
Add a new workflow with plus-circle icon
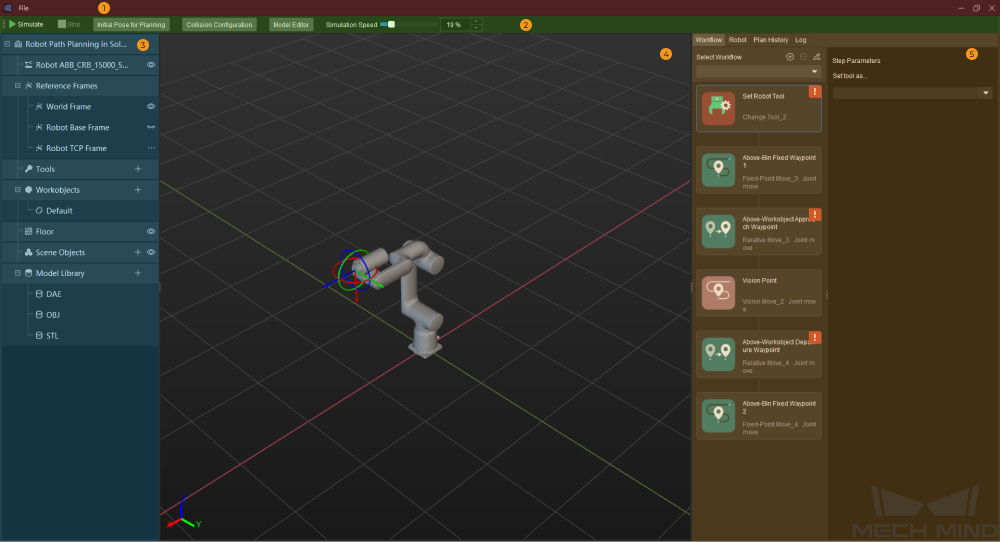click(x=790, y=57)
